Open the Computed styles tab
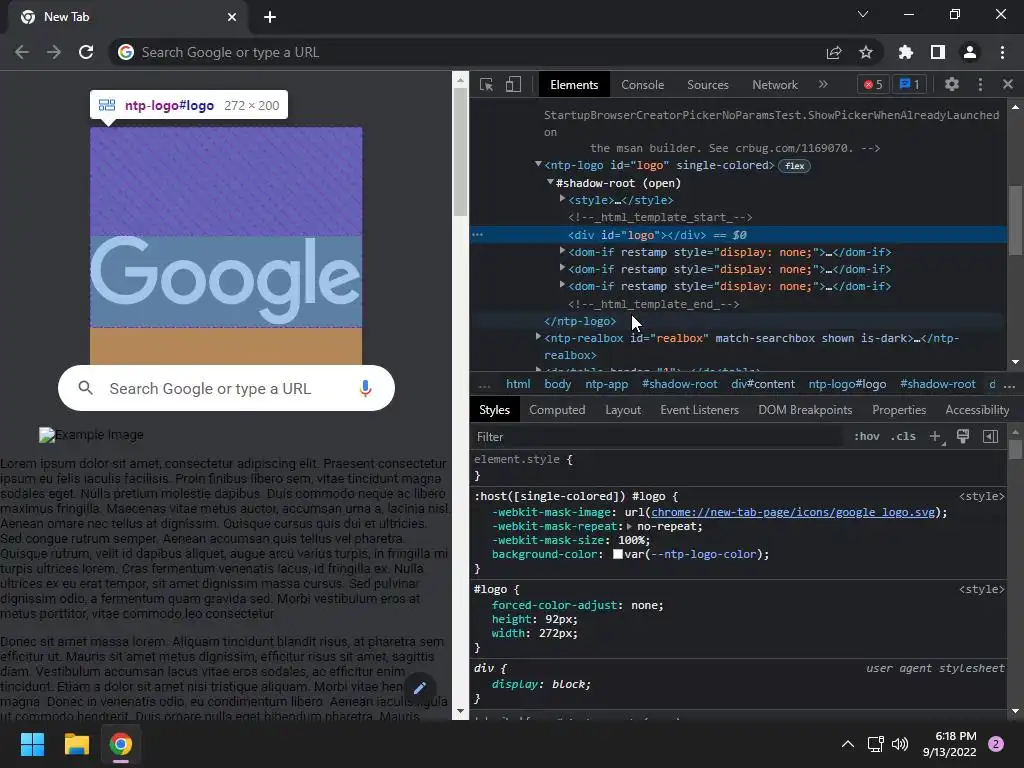This screenshot has width=1024, height=768. 557,410
